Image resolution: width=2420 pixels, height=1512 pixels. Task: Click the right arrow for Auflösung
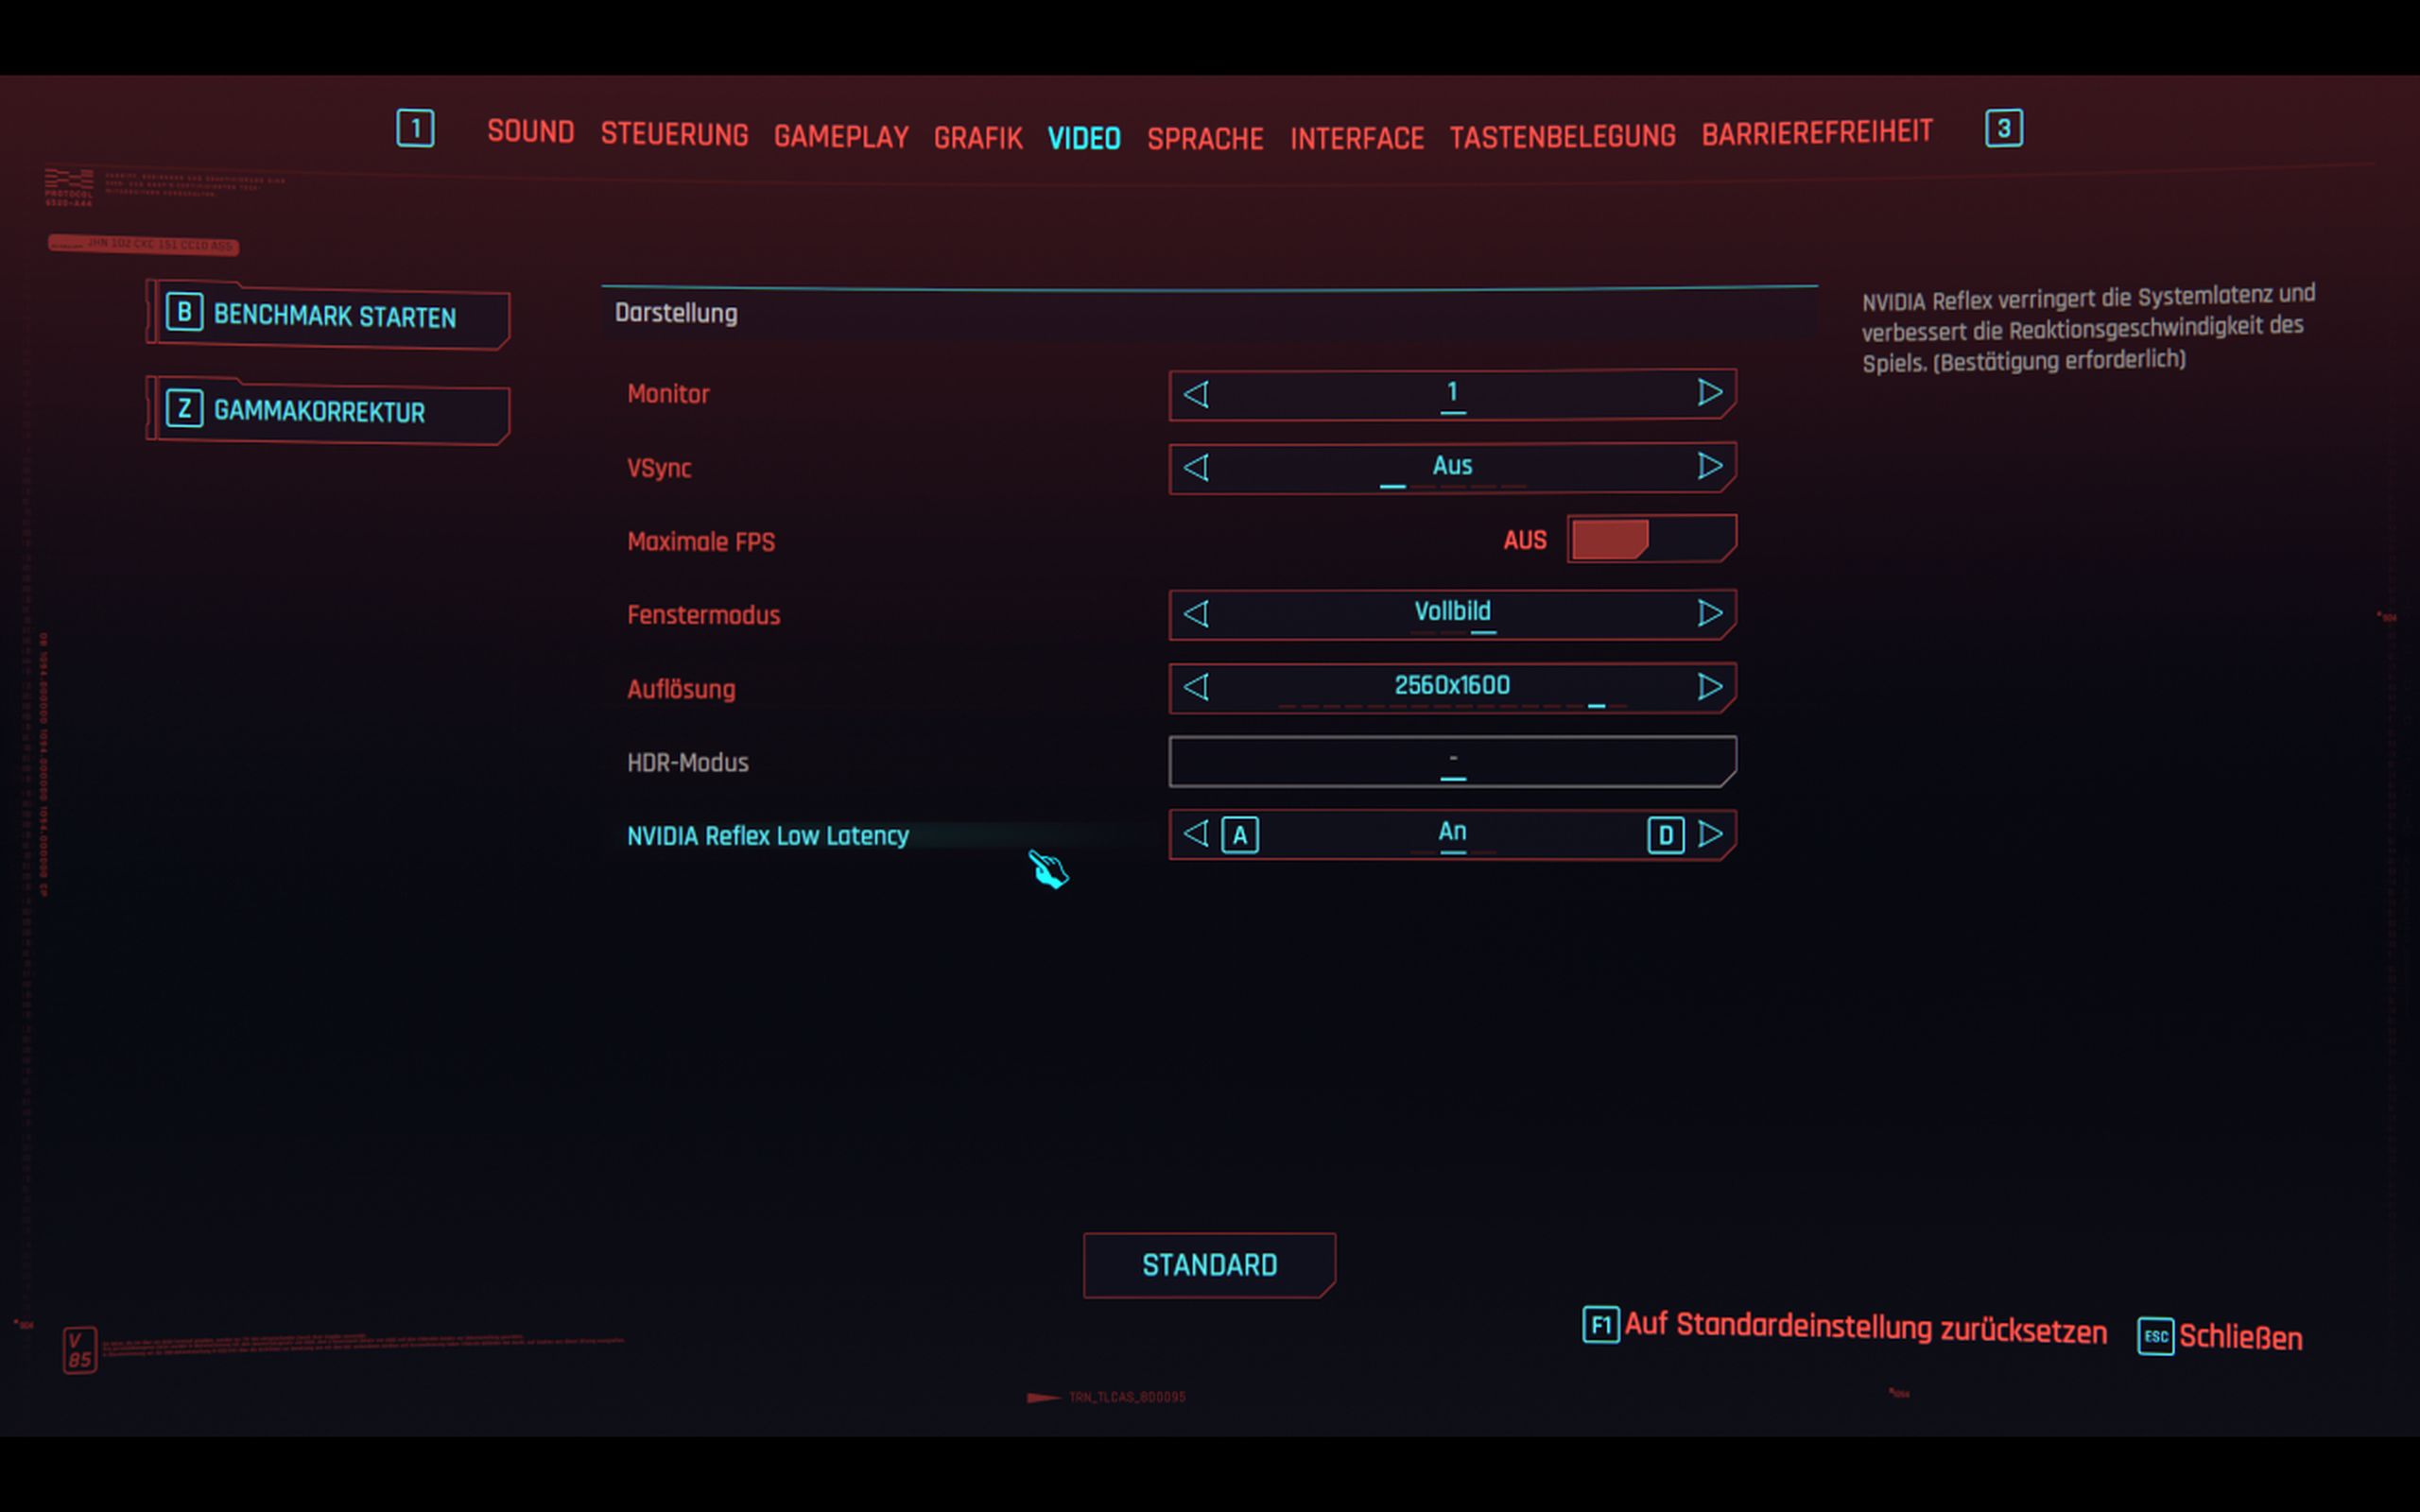click(x=1709, y=687)
